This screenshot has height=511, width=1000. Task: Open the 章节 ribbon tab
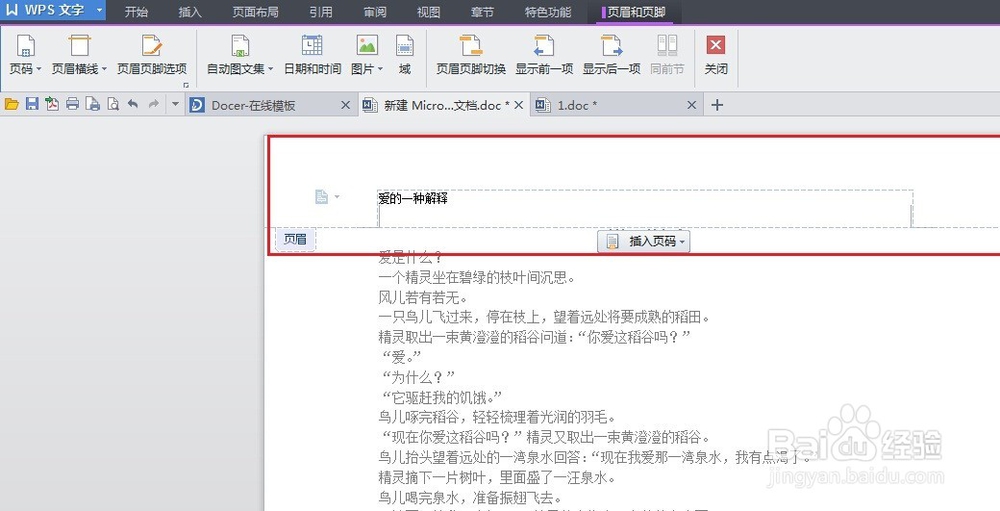482,11
